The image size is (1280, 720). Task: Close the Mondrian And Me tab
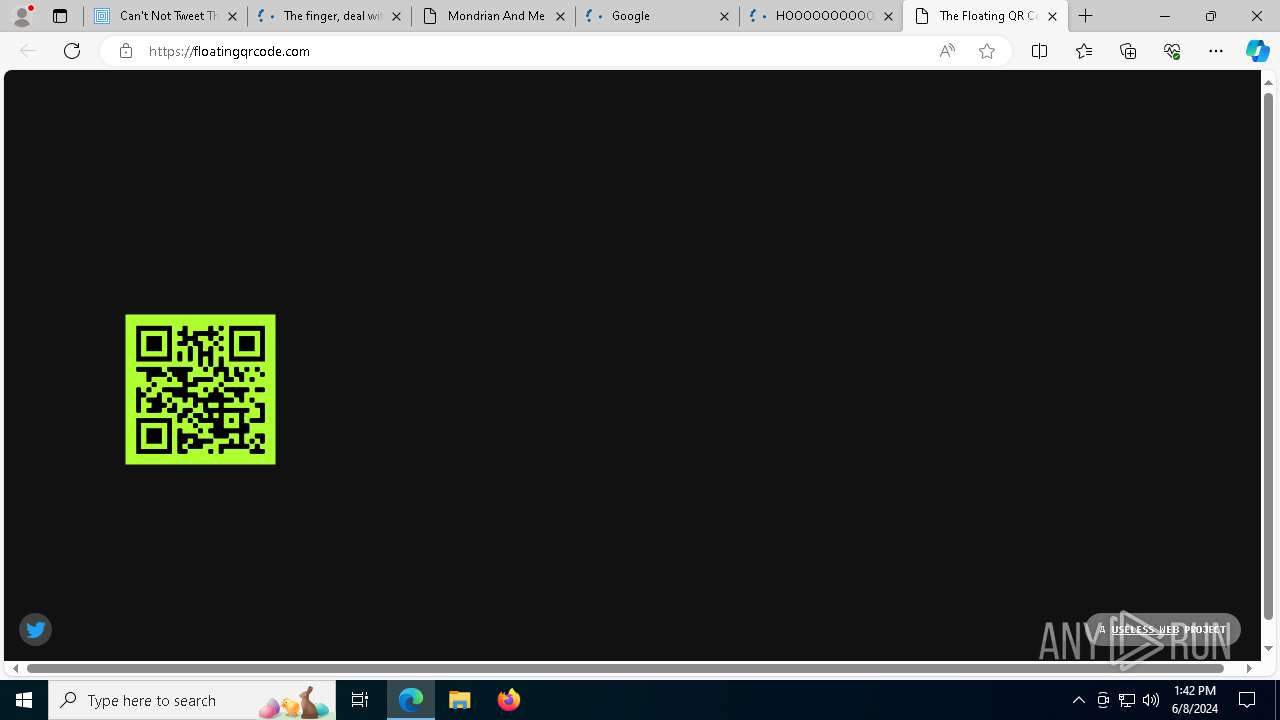coord(560,16)
